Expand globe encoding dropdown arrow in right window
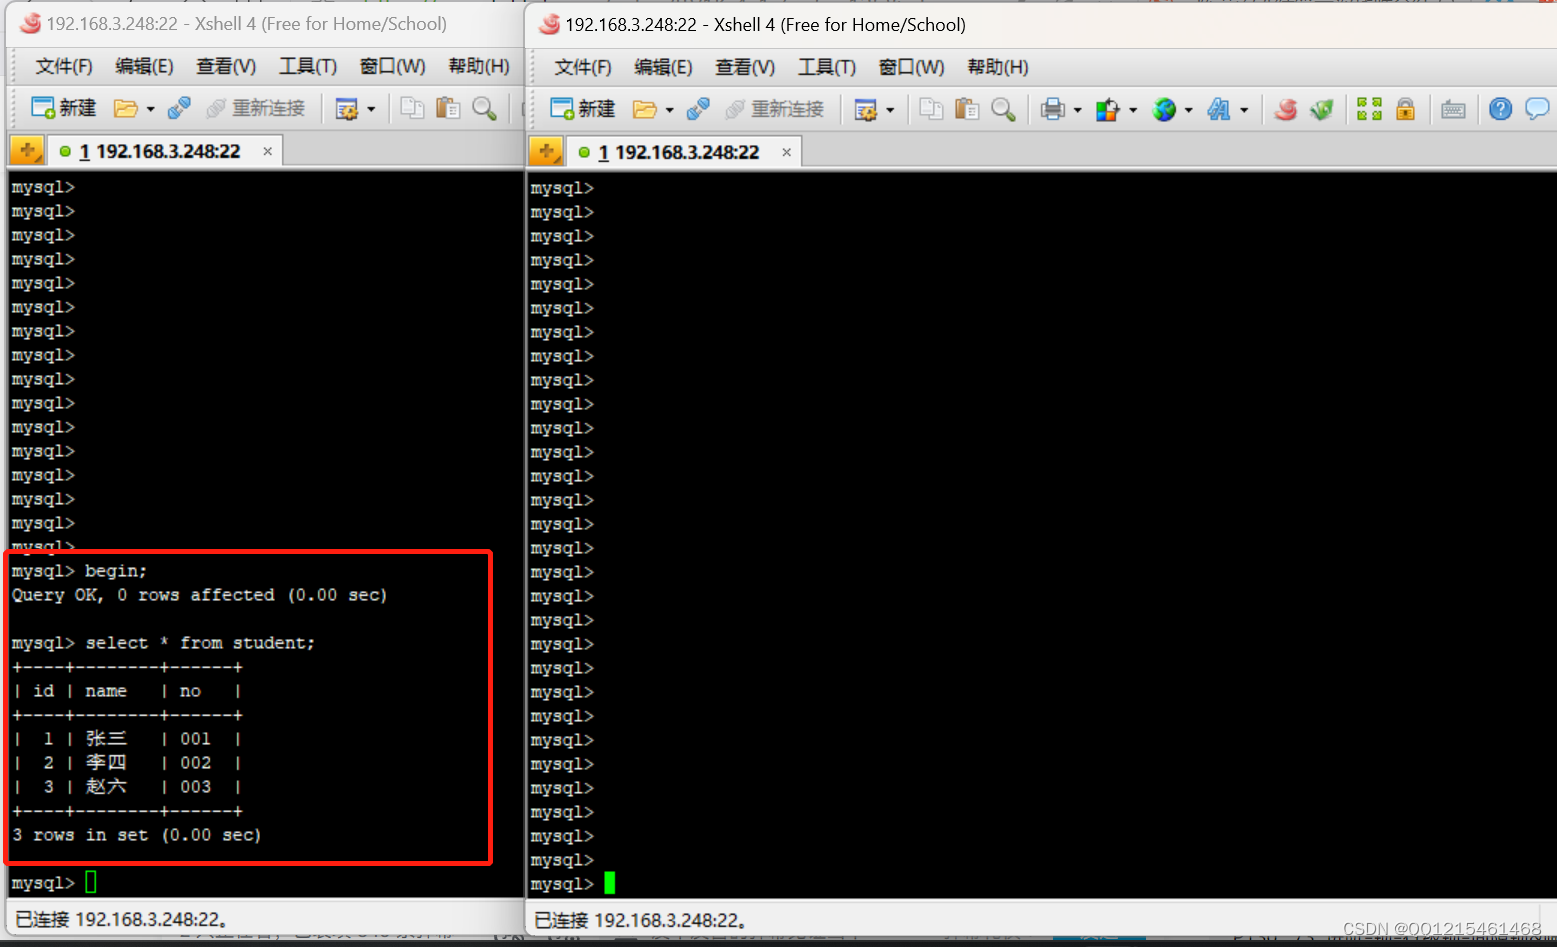Screen dimensions: 1557x947 [x=1188, y=110]
